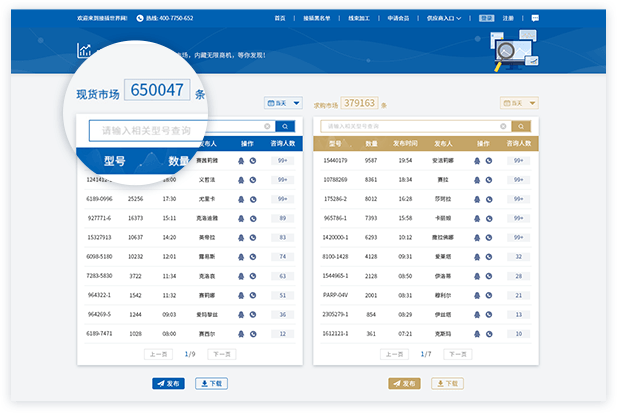Click the 379163 count in gold market header
The width and height of the screenshot is (617, 413).
(359, 103)
